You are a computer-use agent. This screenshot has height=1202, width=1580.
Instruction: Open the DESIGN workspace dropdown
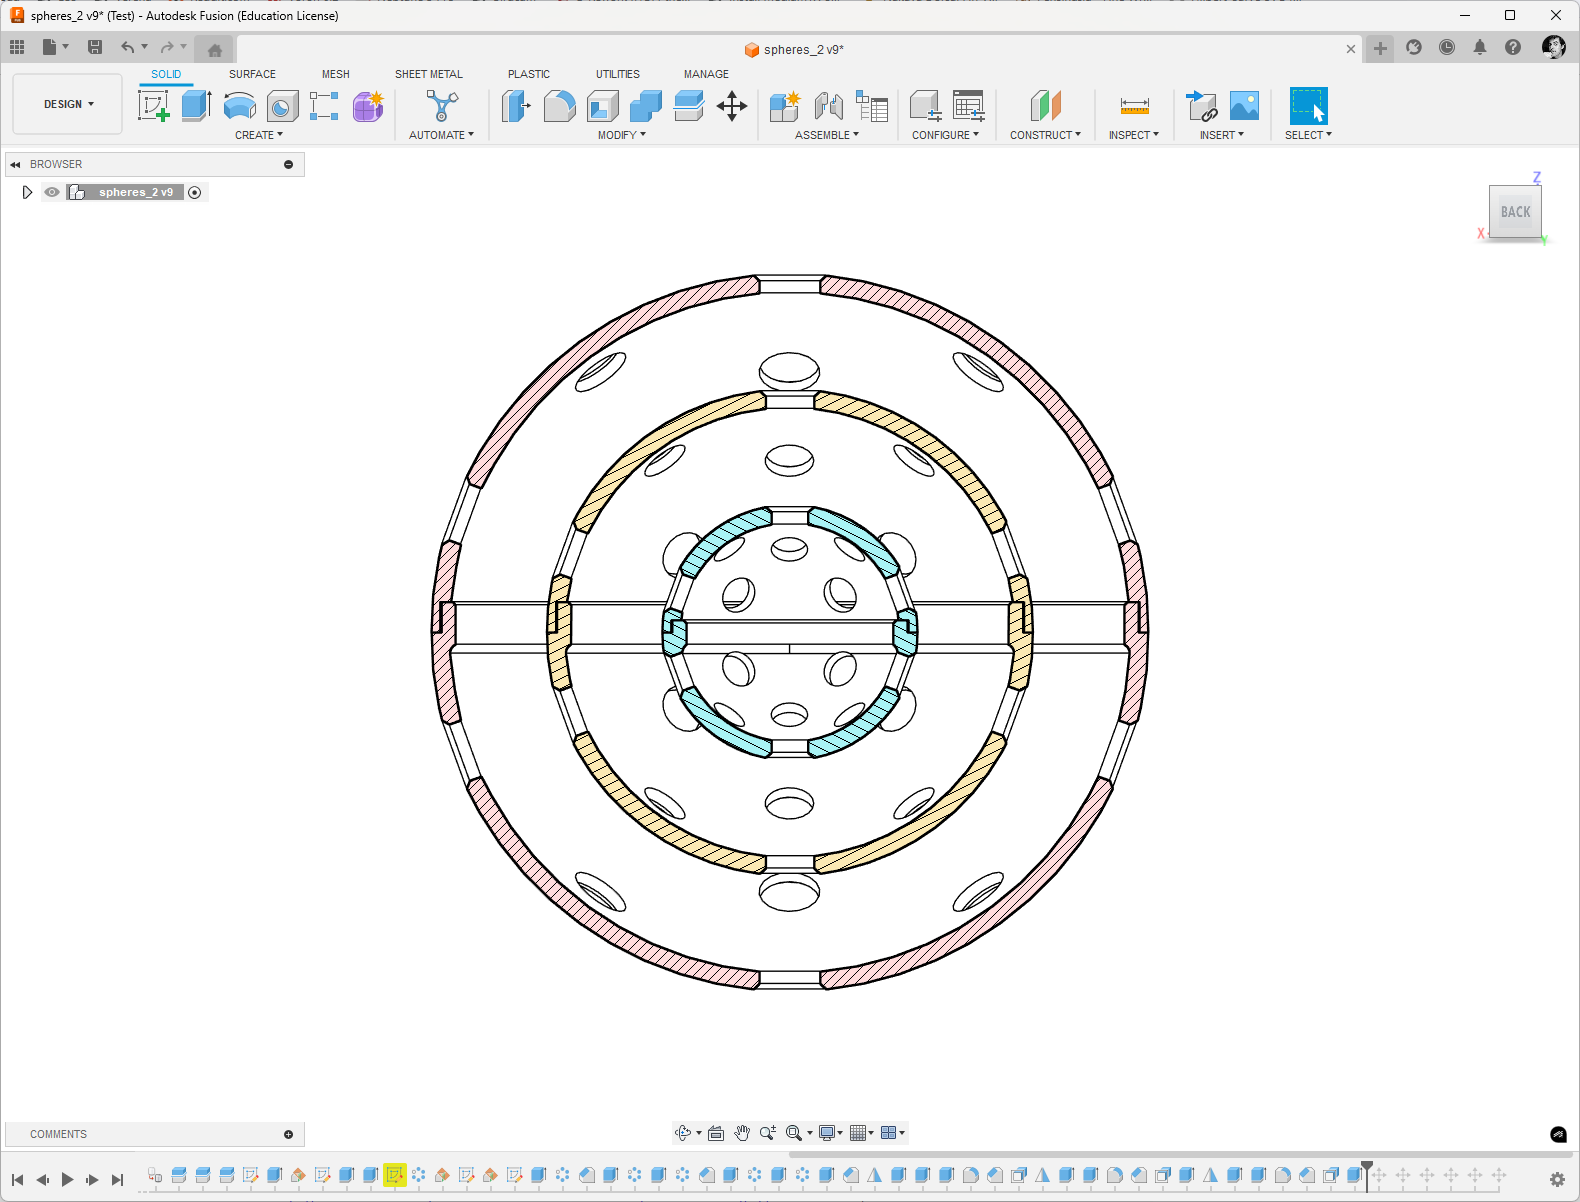point(68,104)
